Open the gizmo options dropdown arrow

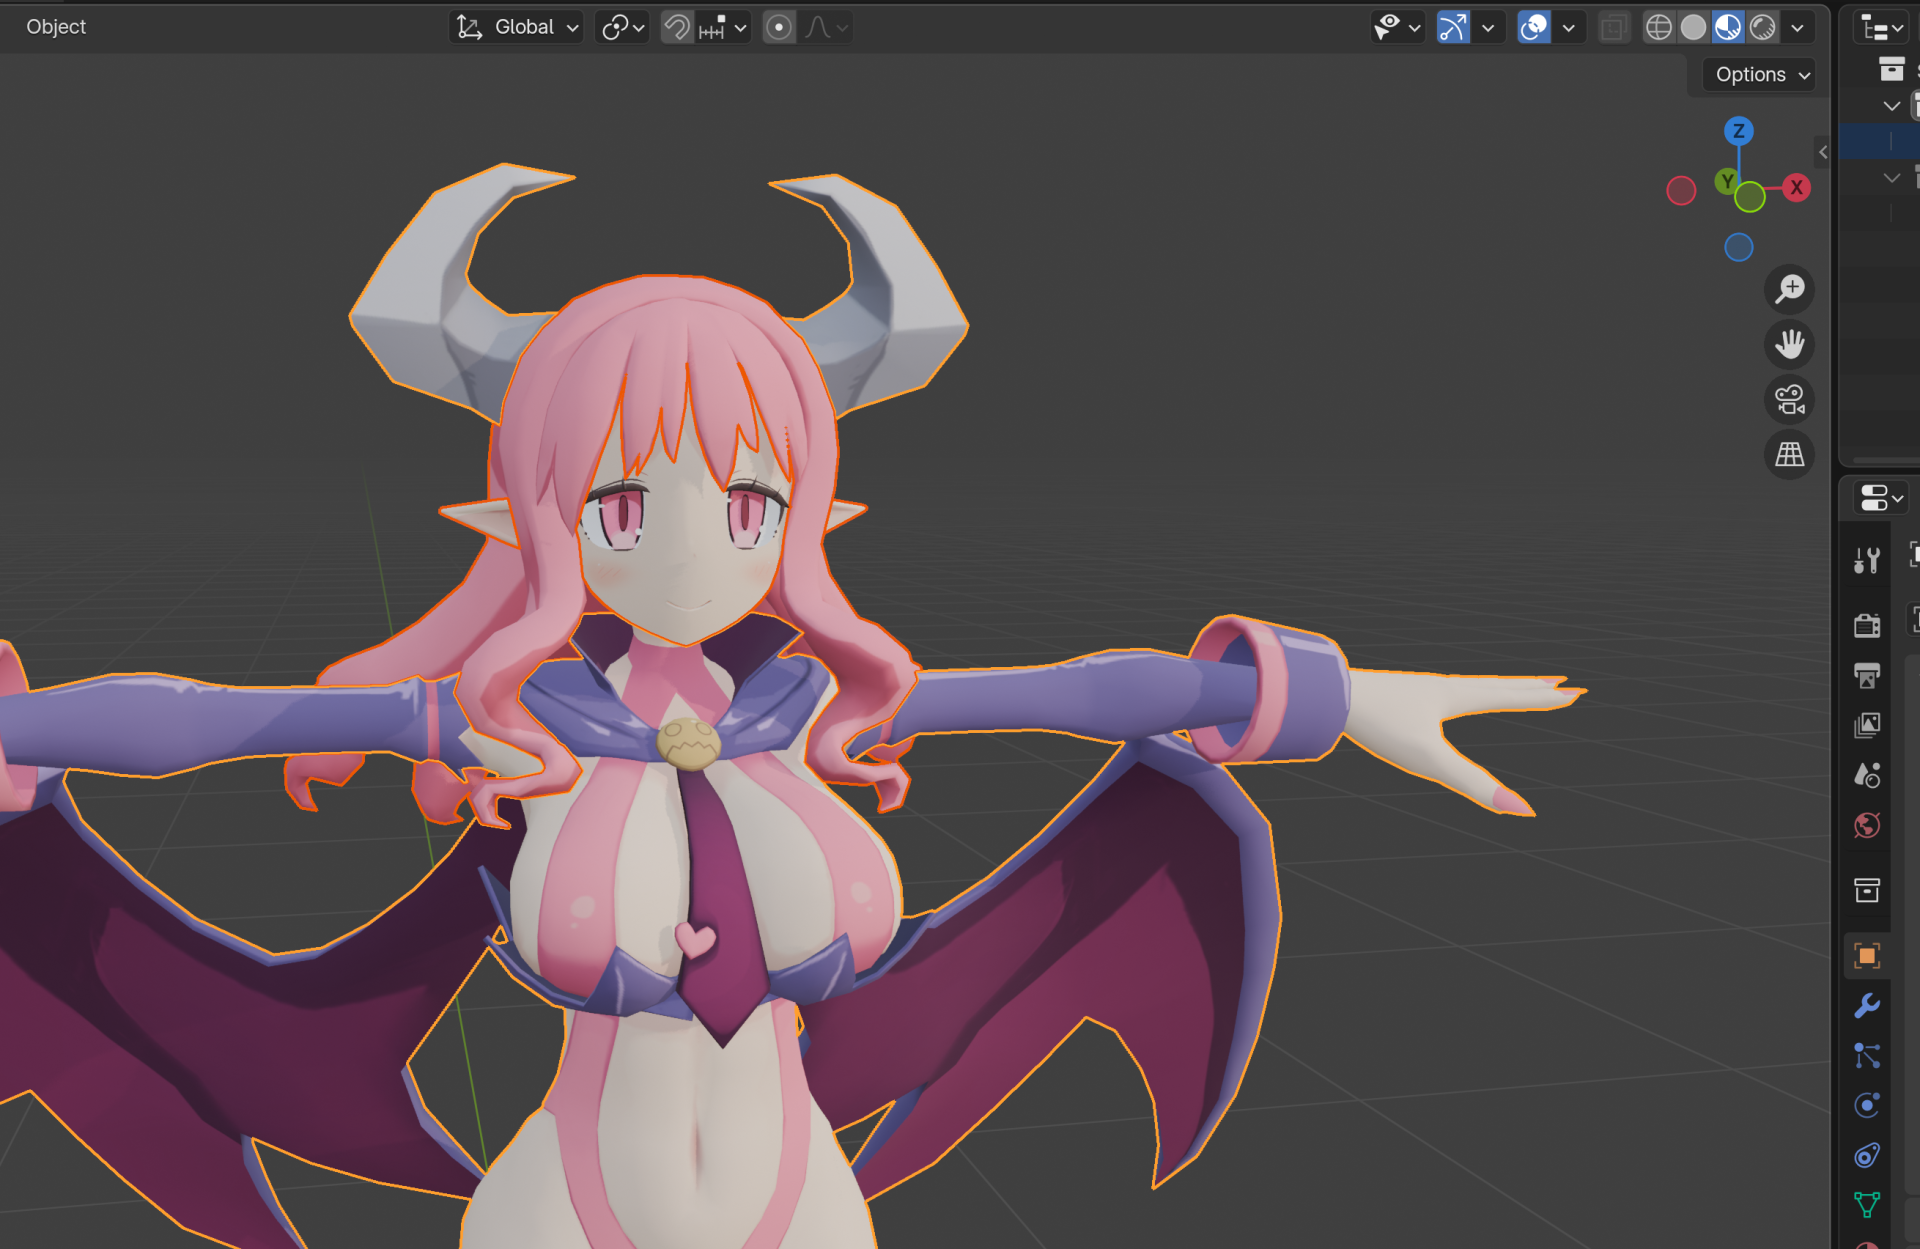(1488, 27)
